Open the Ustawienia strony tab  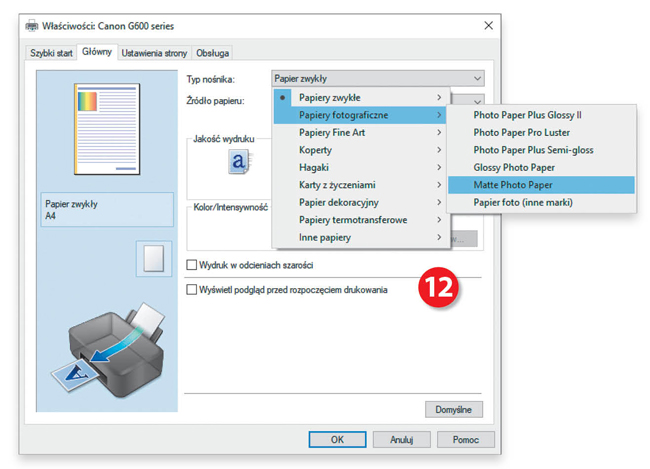154,53
